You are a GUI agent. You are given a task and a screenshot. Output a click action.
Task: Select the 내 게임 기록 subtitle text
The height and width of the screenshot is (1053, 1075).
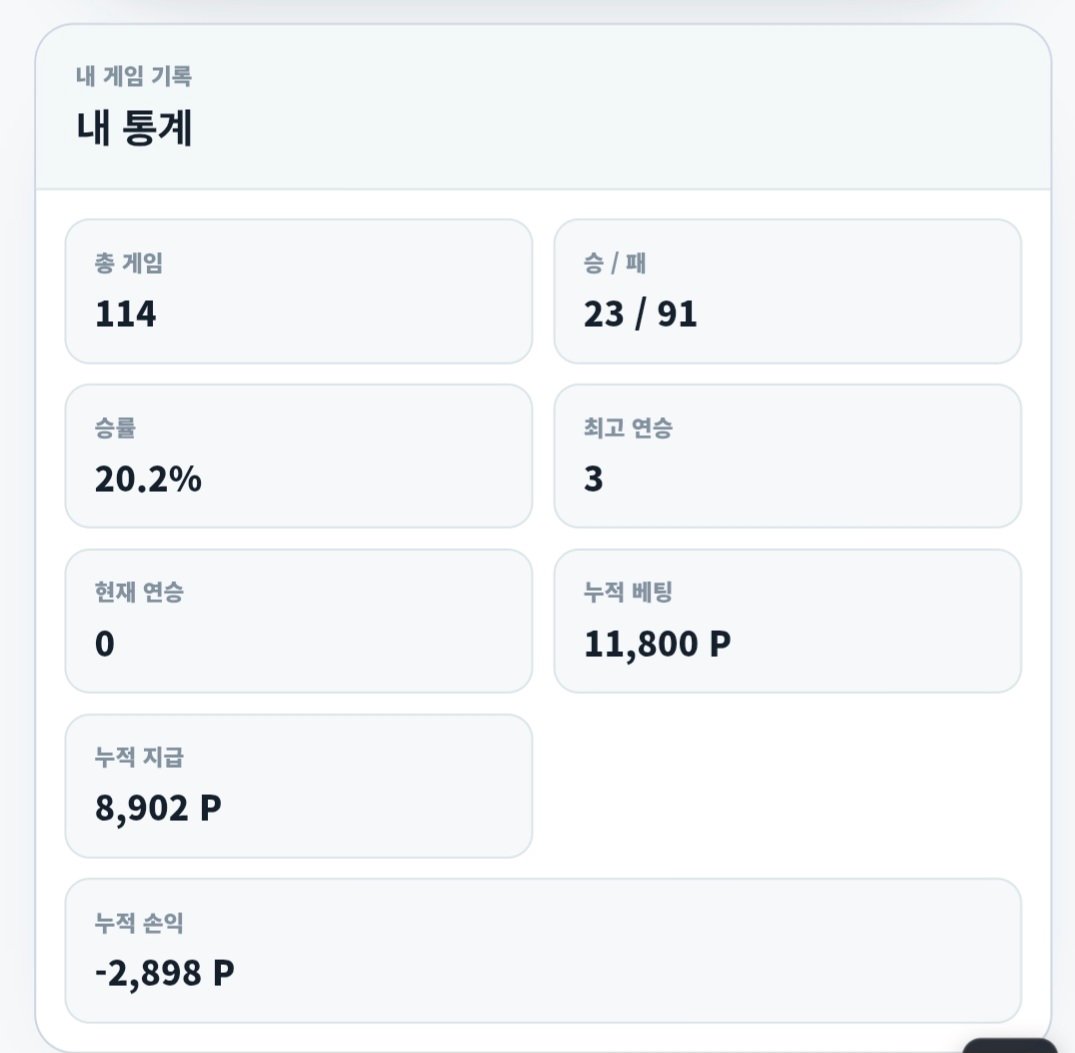[134, 76]
